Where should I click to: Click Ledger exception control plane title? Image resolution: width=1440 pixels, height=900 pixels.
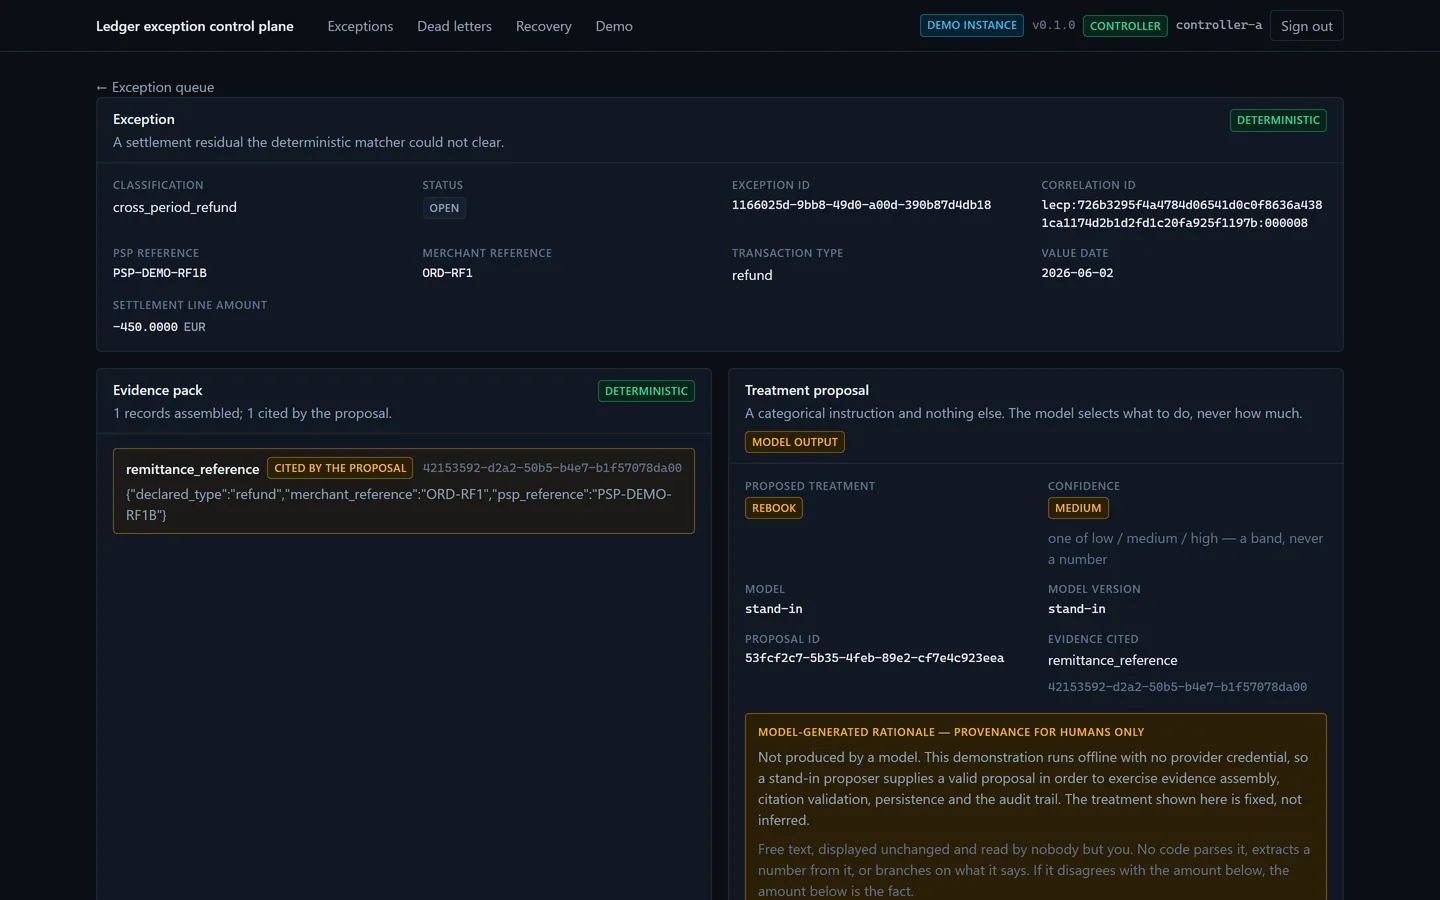[x=195, y=26]
